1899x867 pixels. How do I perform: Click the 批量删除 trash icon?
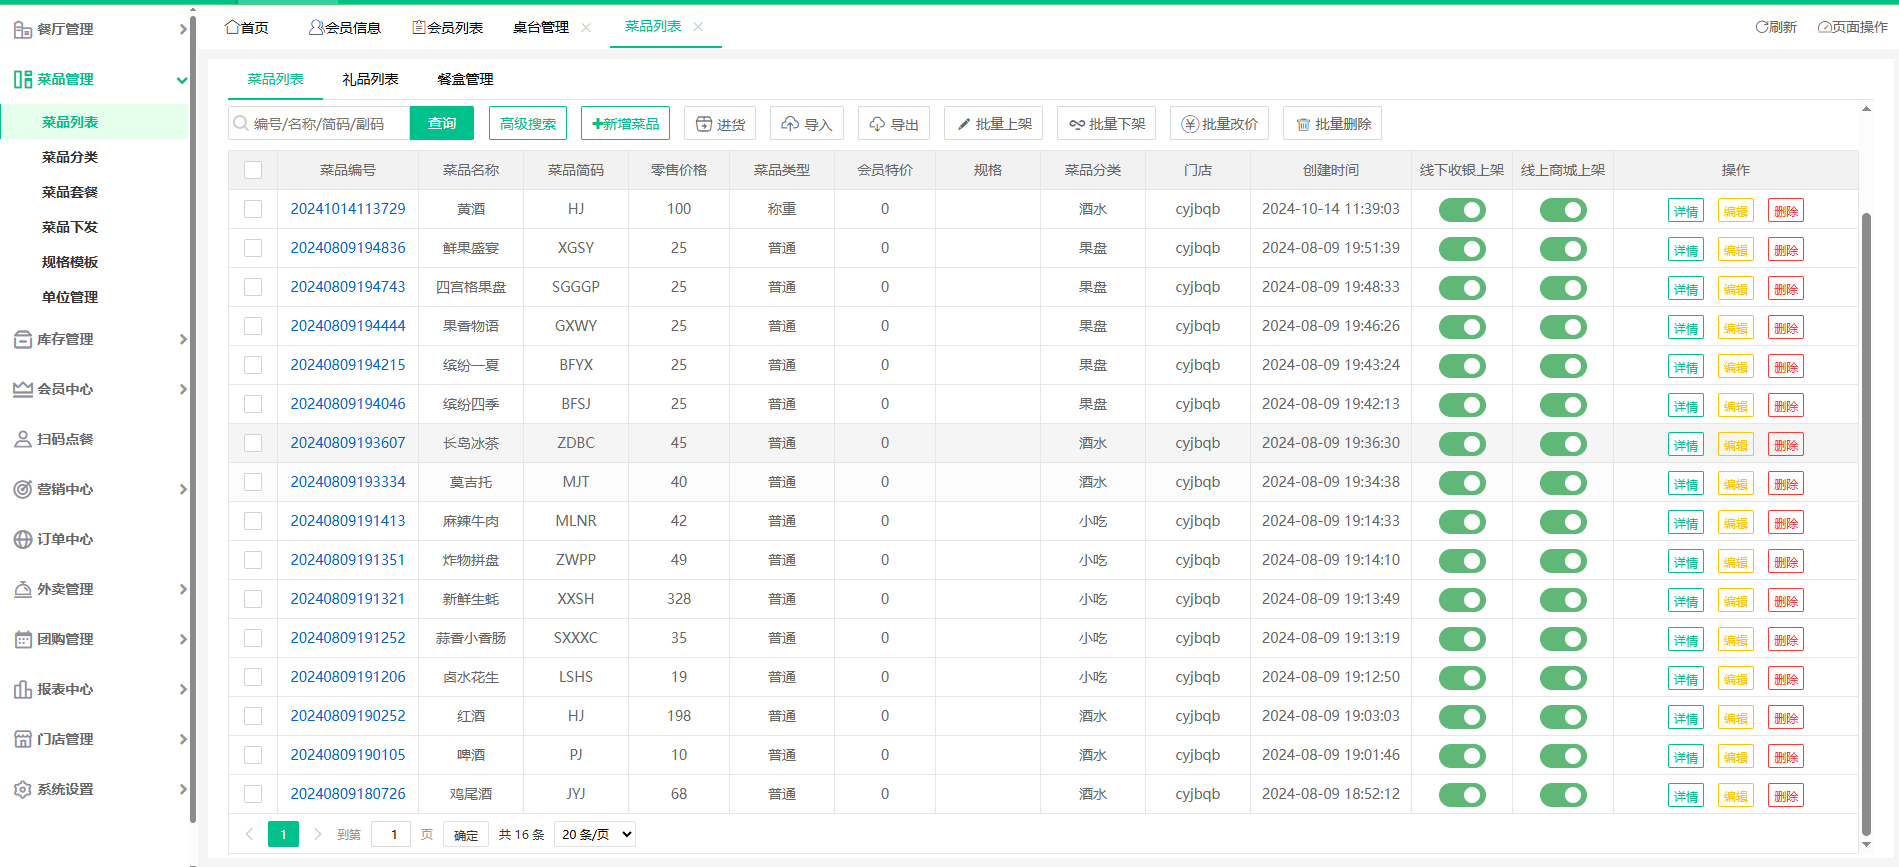(1303, 124)
